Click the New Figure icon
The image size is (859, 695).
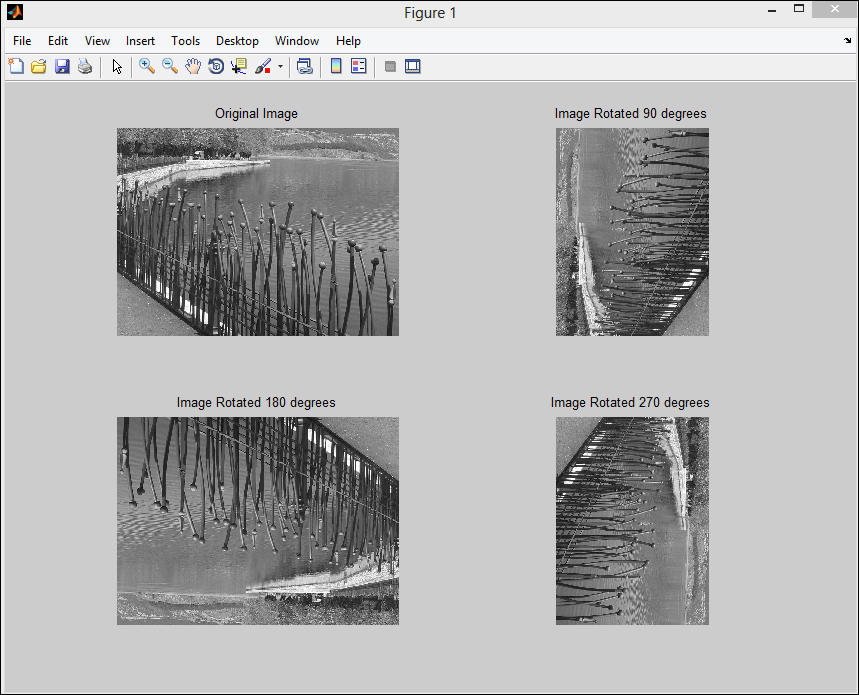(x=16, y=66)
